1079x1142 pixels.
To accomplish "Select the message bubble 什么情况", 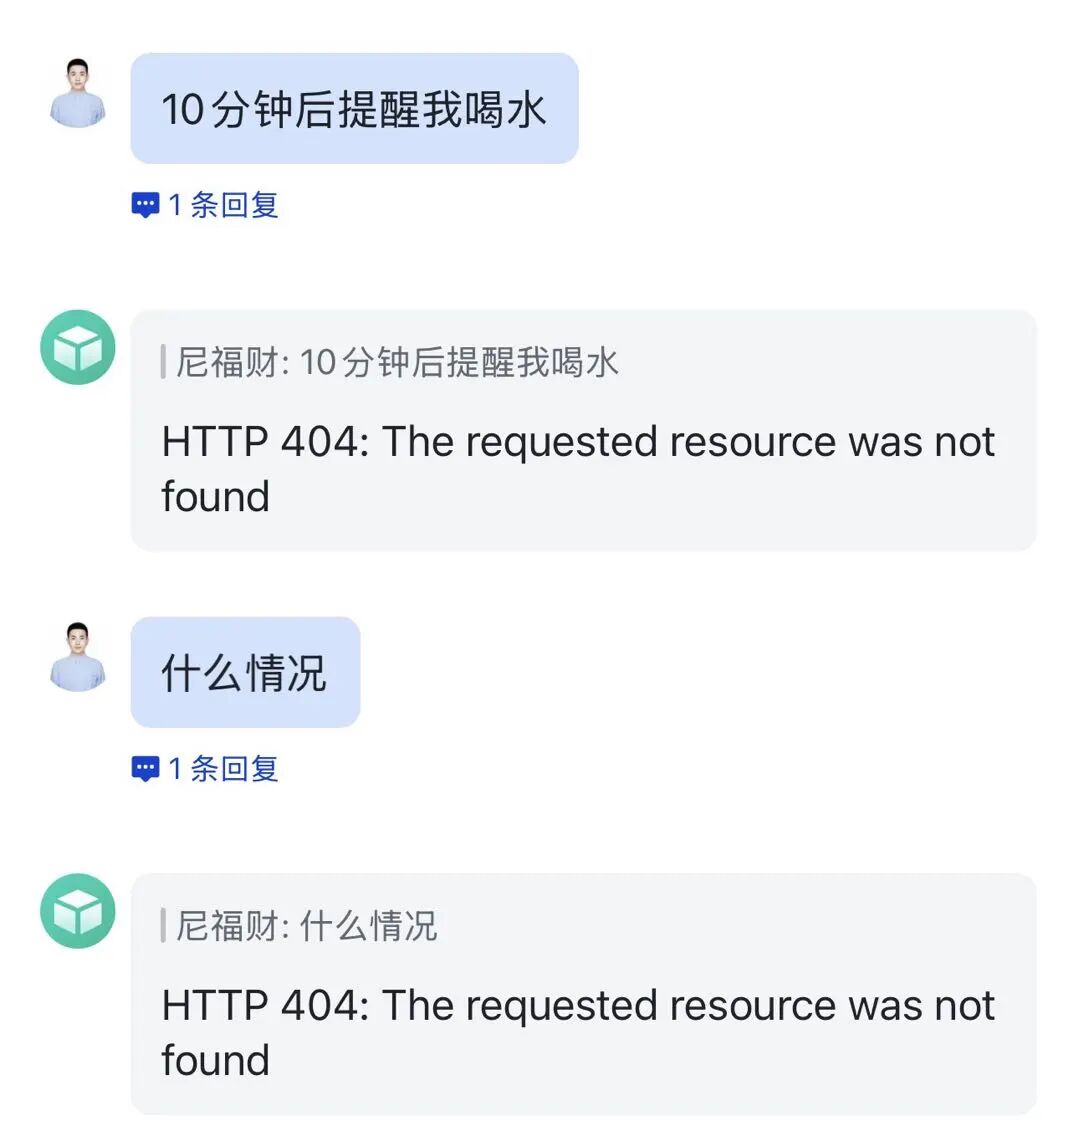I will click(x=244, y=672).
